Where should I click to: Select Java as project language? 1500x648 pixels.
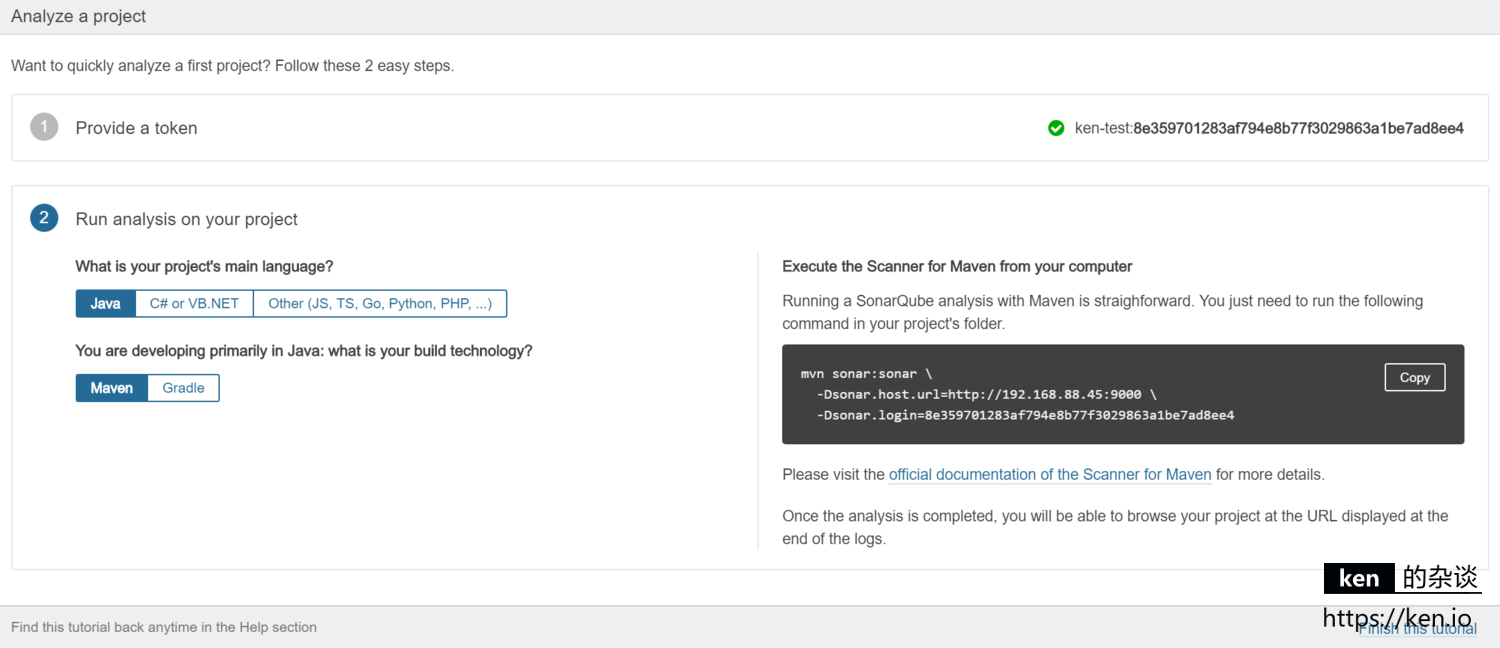106,303
